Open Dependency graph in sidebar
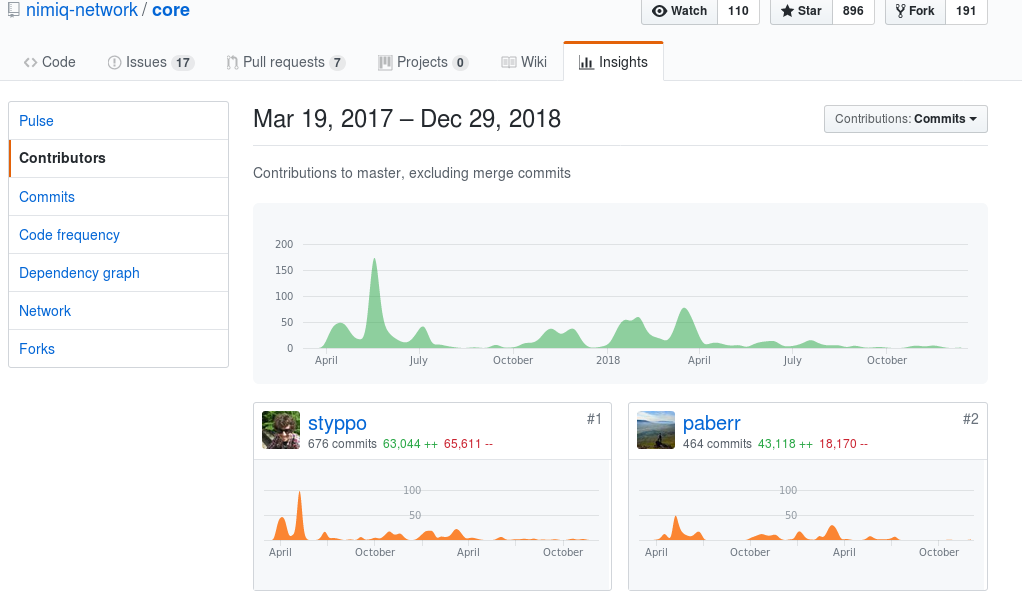The width and height of the screenshot is (1022, 600). pos(119,272)
